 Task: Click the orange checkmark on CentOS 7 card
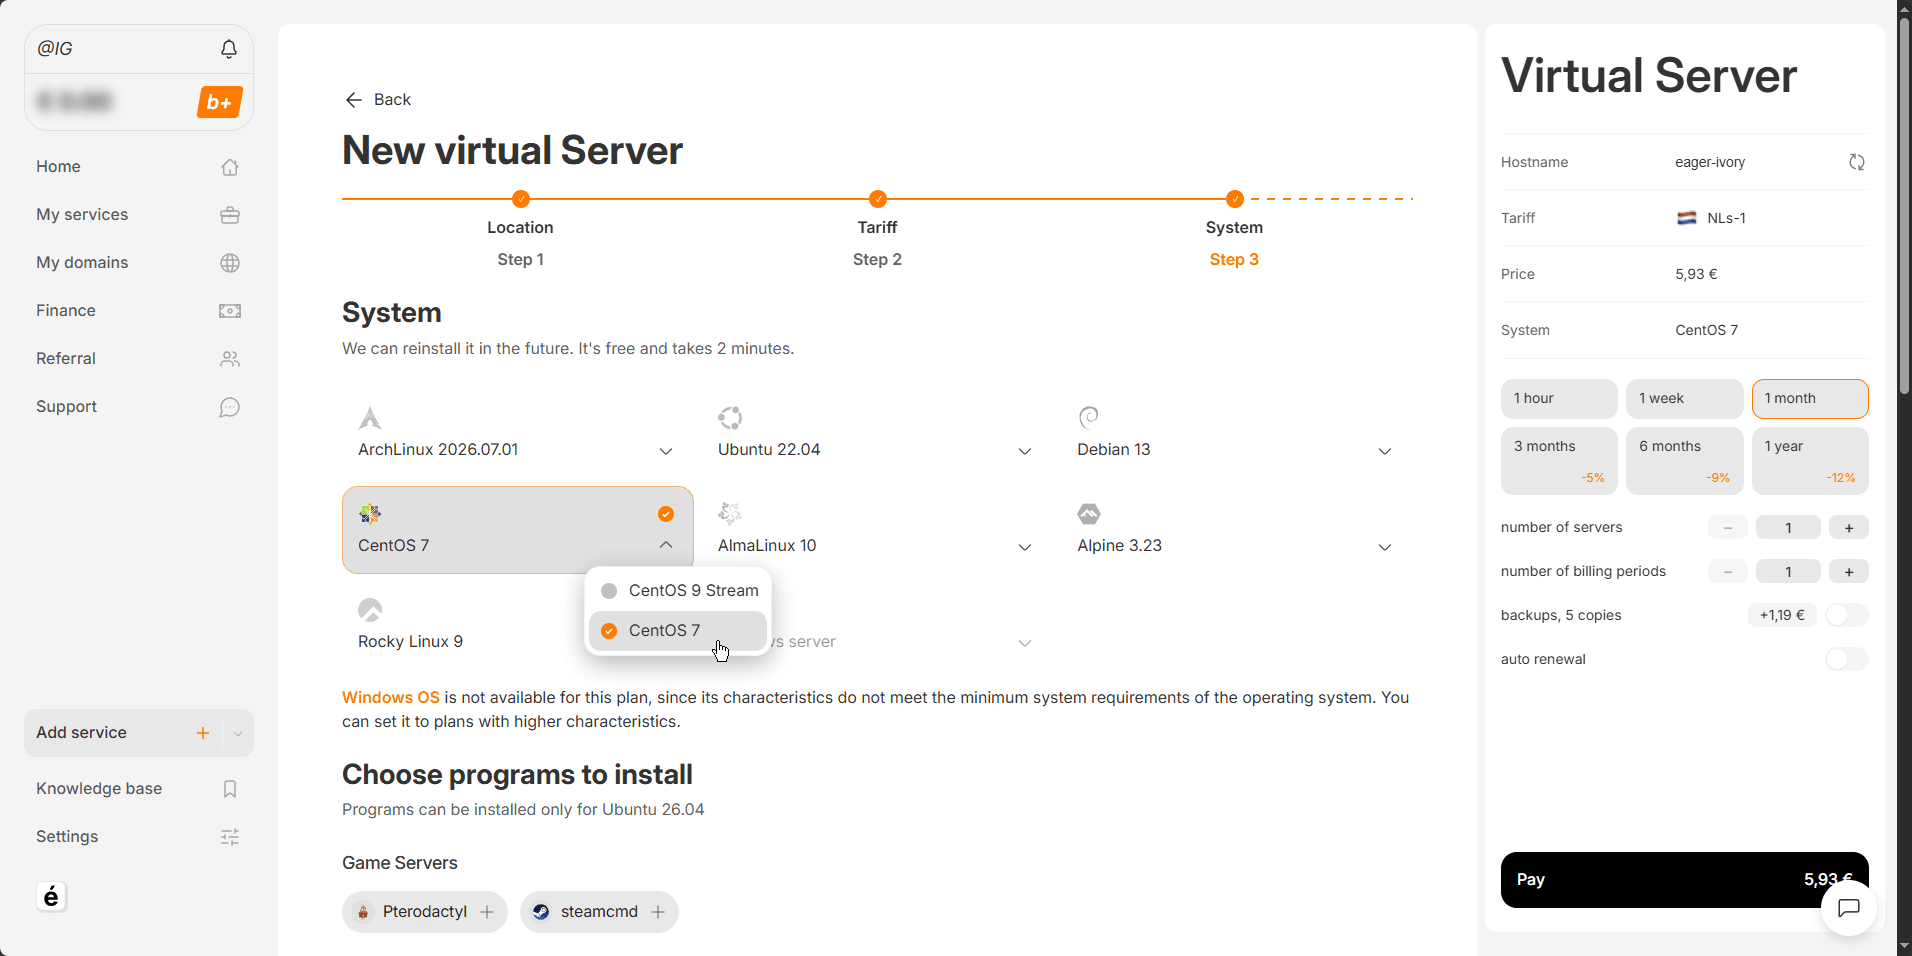[x=666, y=514]
